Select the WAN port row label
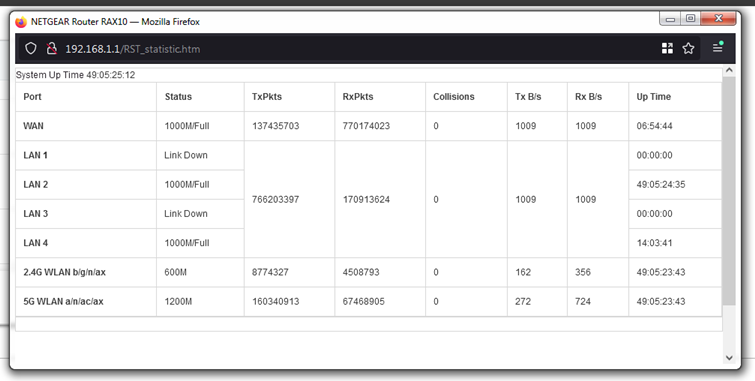This screenshot has height=381, width=755. coord(33,126)
